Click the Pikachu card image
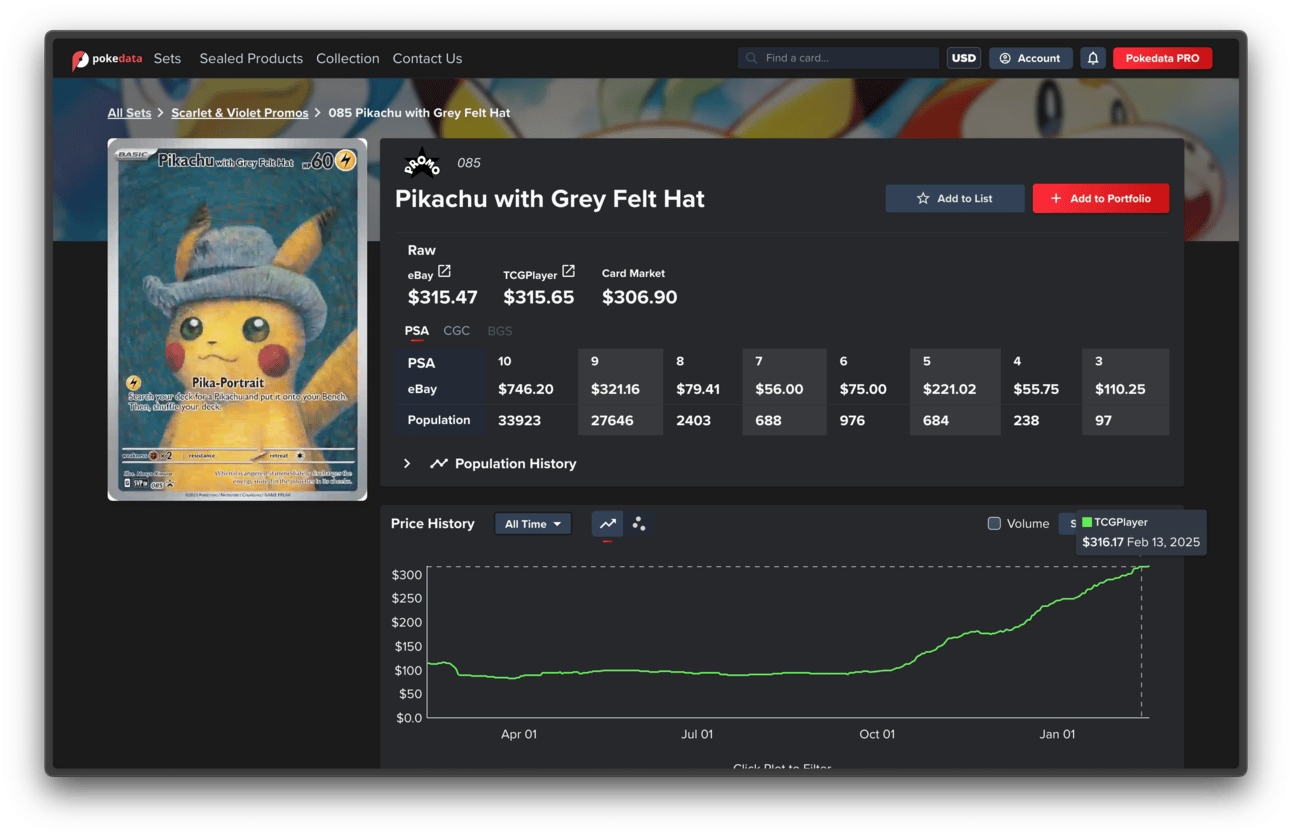The width and height of the screenshot is (1292, 836). click(x=238, y=319)
